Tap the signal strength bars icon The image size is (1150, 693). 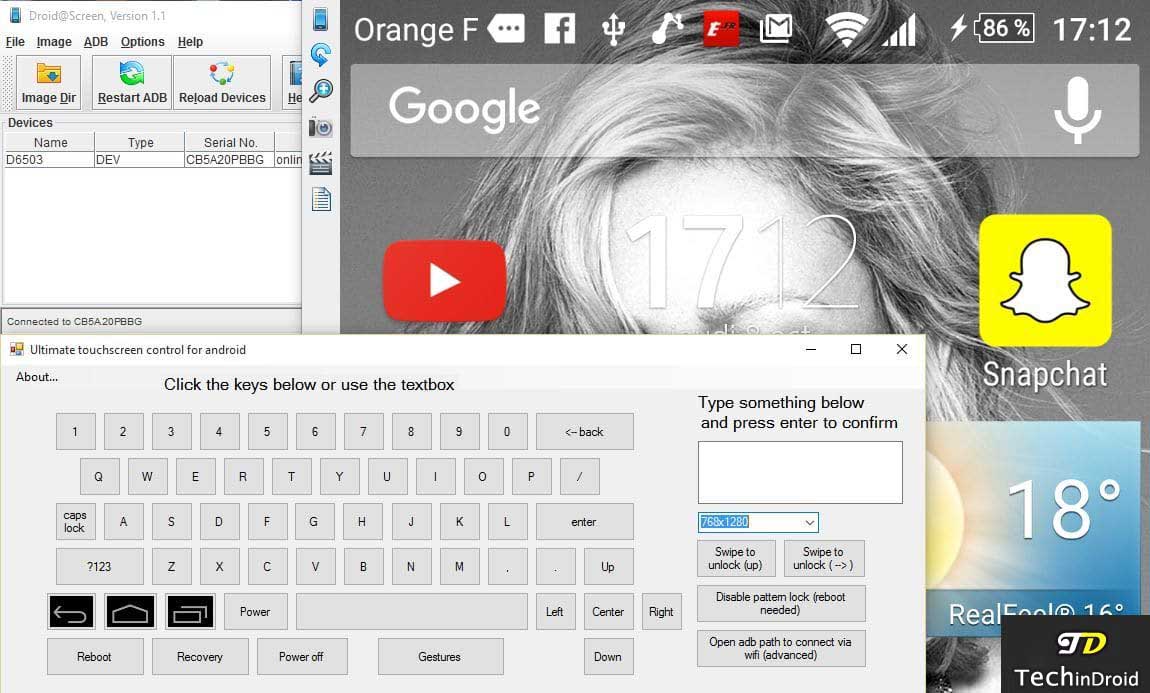click(899, 29)
